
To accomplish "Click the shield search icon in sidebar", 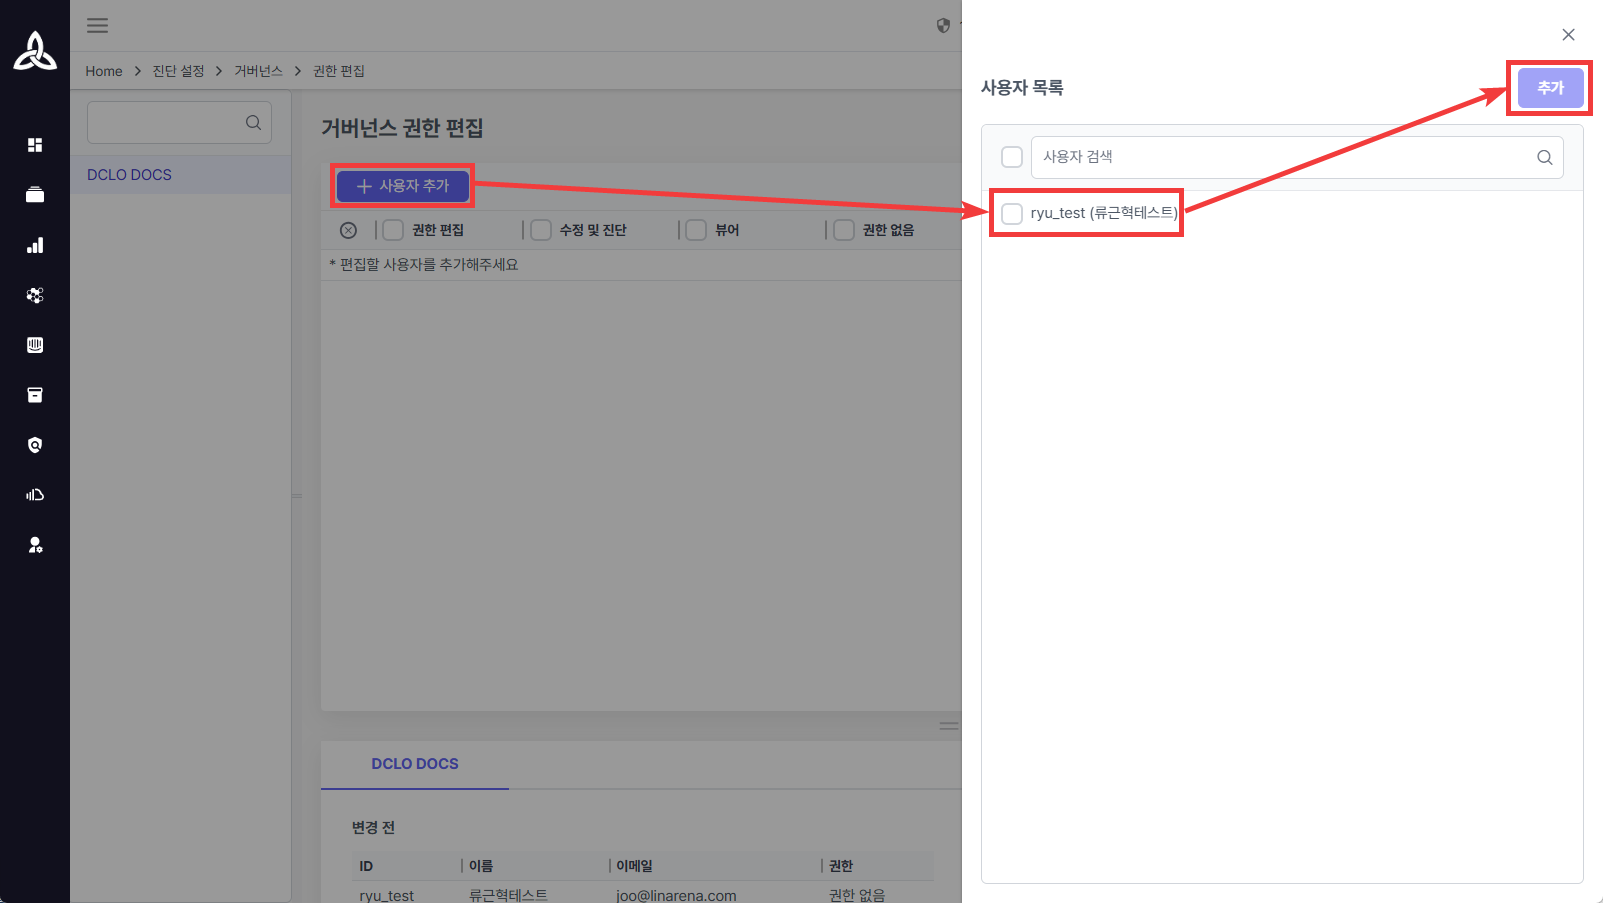I will coord(35,445).
